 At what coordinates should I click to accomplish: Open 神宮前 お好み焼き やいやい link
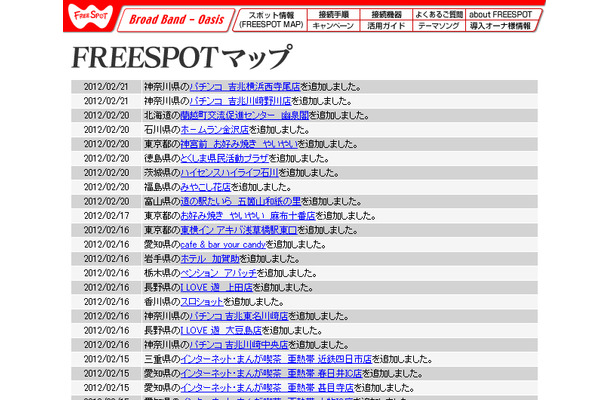tap(239, 144)
